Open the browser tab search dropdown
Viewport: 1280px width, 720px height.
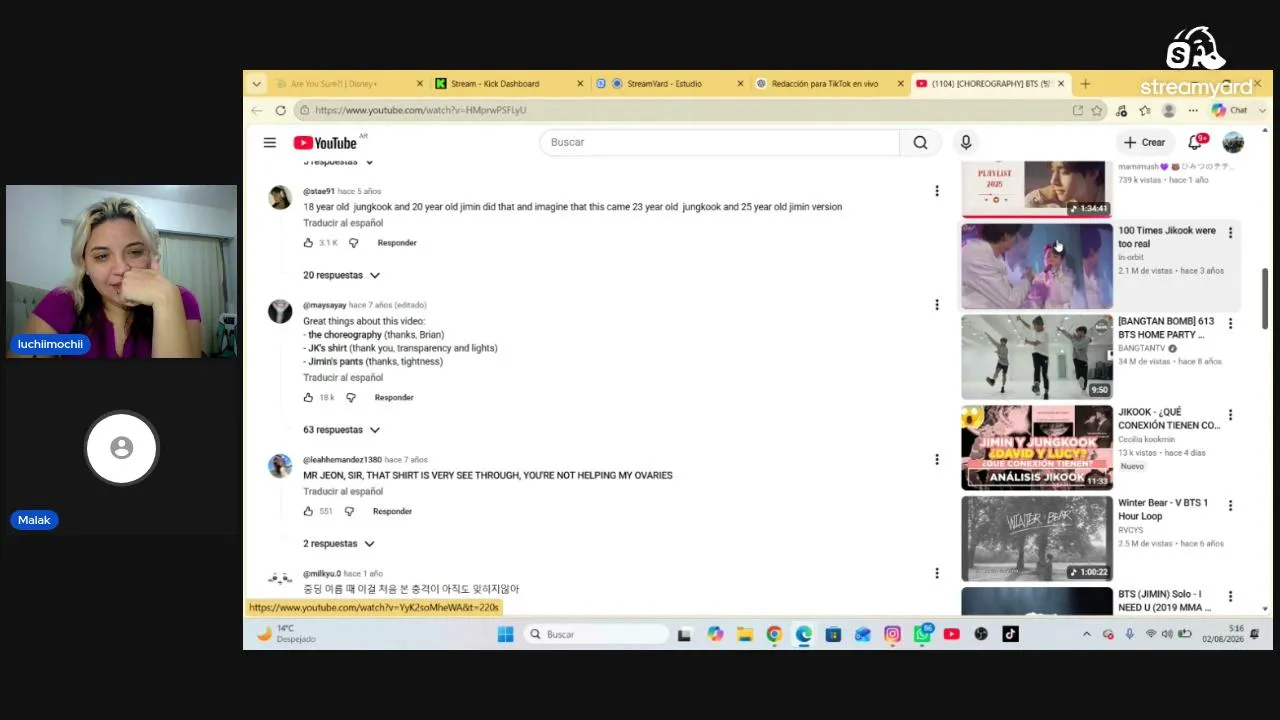[257, 84]
